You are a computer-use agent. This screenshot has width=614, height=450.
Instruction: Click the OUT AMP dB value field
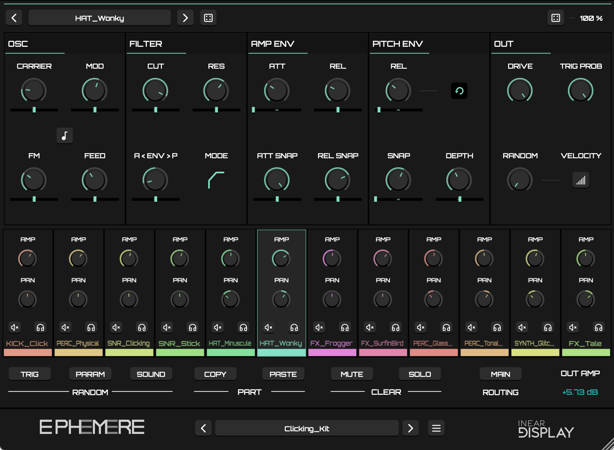(581, 393)
